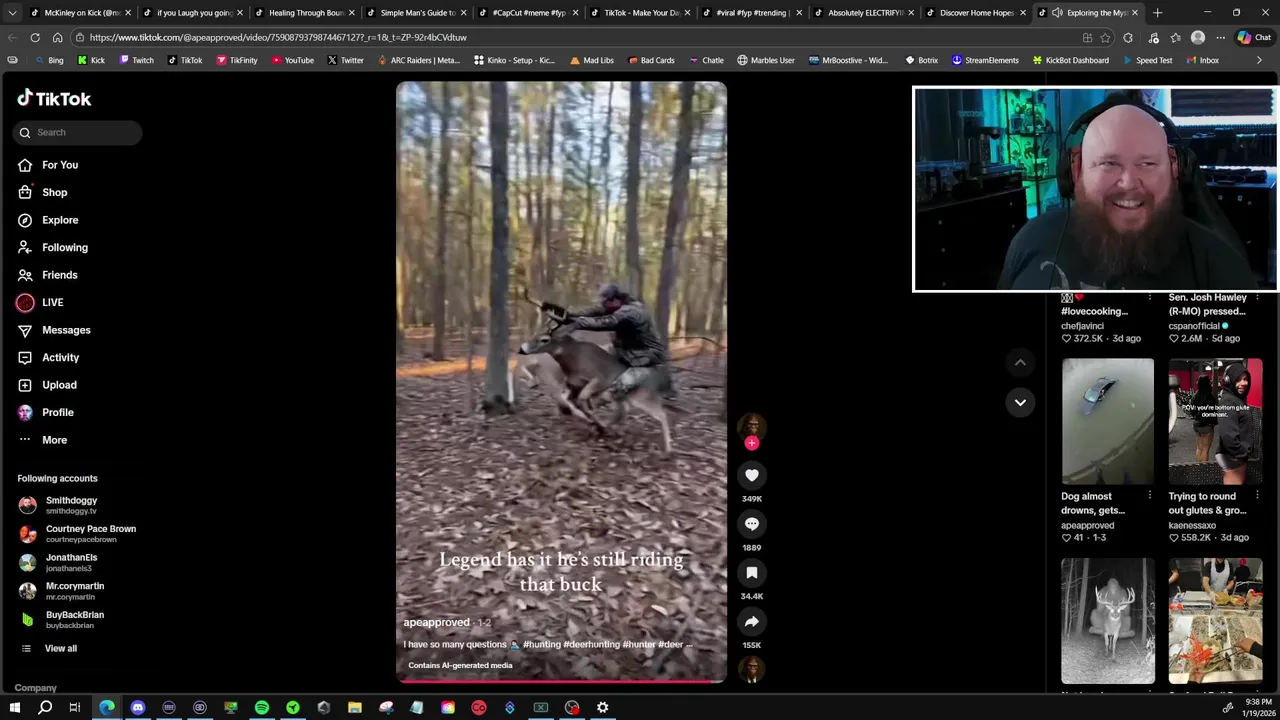The image size is (1280, 720).
Task: Open the BuyBackBrian account
Action: pos(62,620)
